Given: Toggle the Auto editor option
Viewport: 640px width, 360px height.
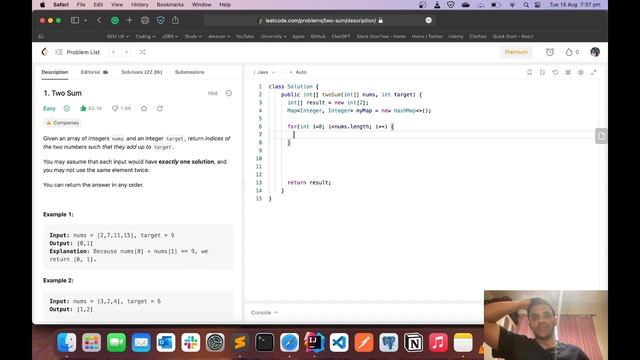Looking at the screenshot, I should [298, 72].
